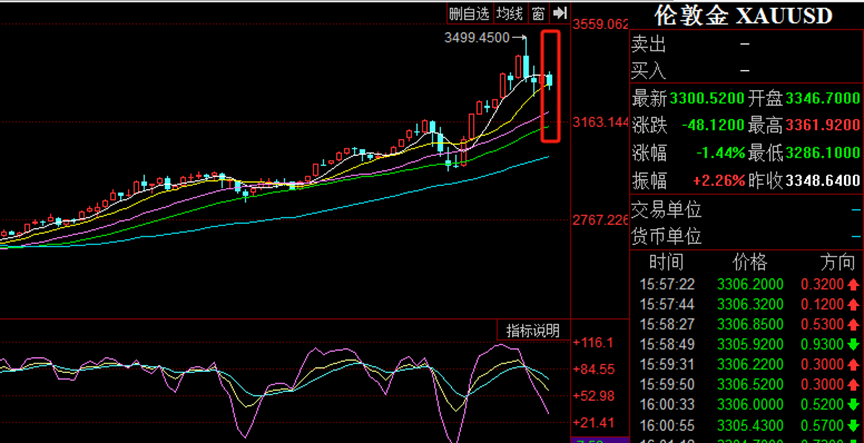Click the 时间 column header
The image size is (864, 443).
click(x=666, y=262)
